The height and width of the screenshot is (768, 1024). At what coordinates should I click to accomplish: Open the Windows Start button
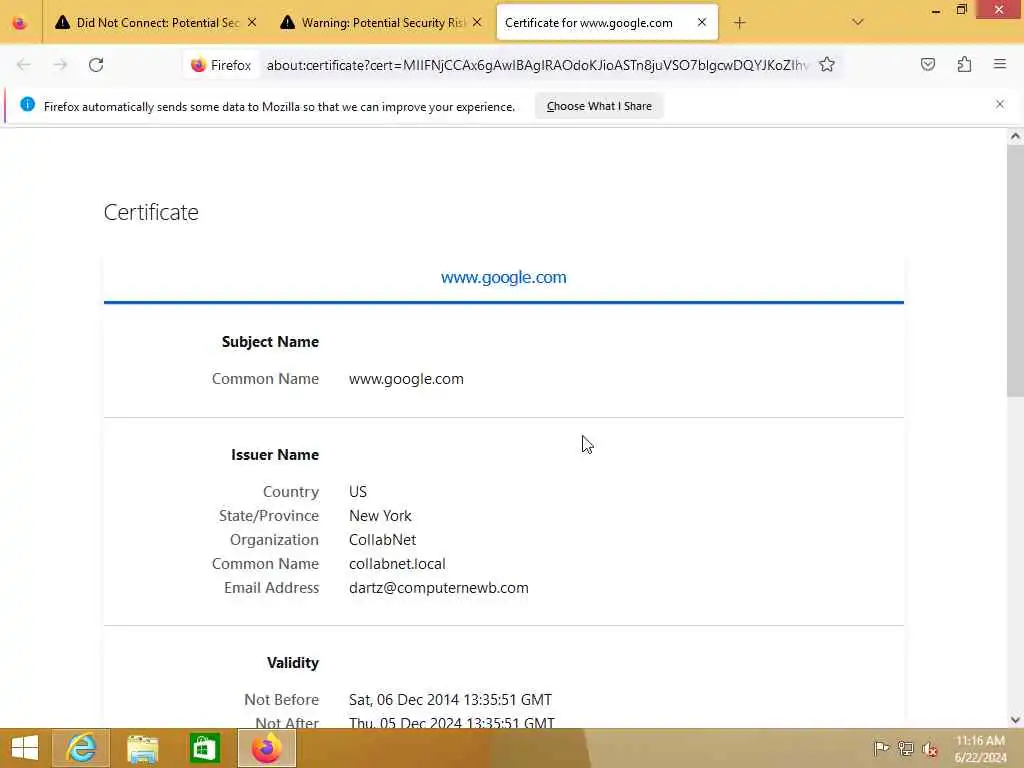tap(25, 748)
